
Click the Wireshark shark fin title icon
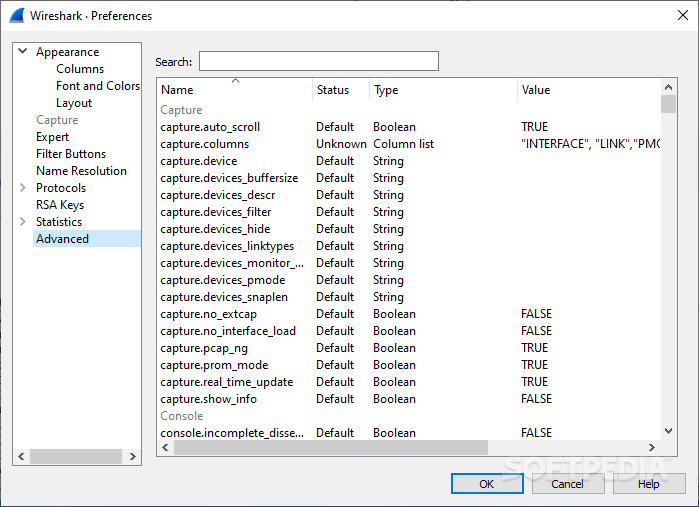(16, 16)
